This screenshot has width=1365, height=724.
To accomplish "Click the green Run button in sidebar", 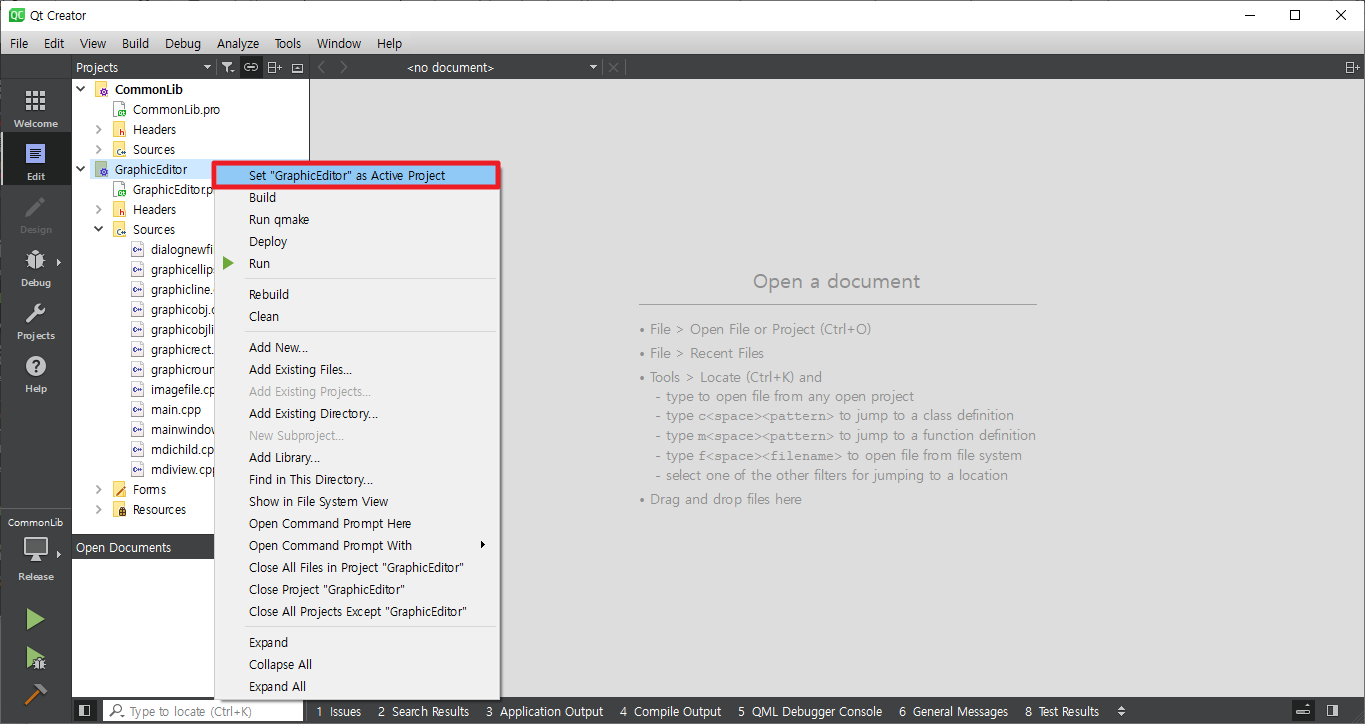I will [35, 619].
